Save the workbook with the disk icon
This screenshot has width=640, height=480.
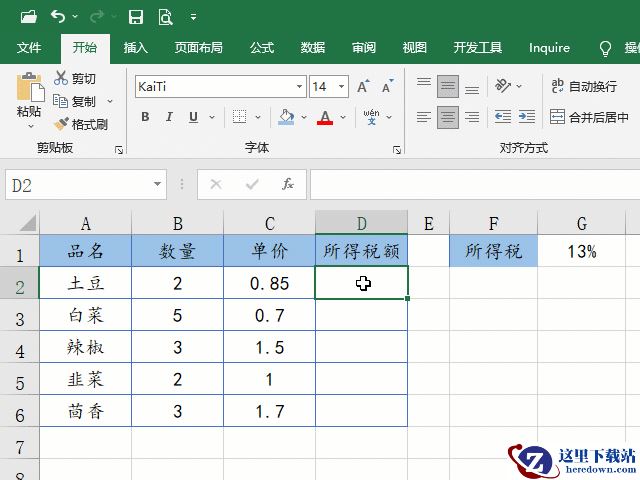click(x=136, y=17)
